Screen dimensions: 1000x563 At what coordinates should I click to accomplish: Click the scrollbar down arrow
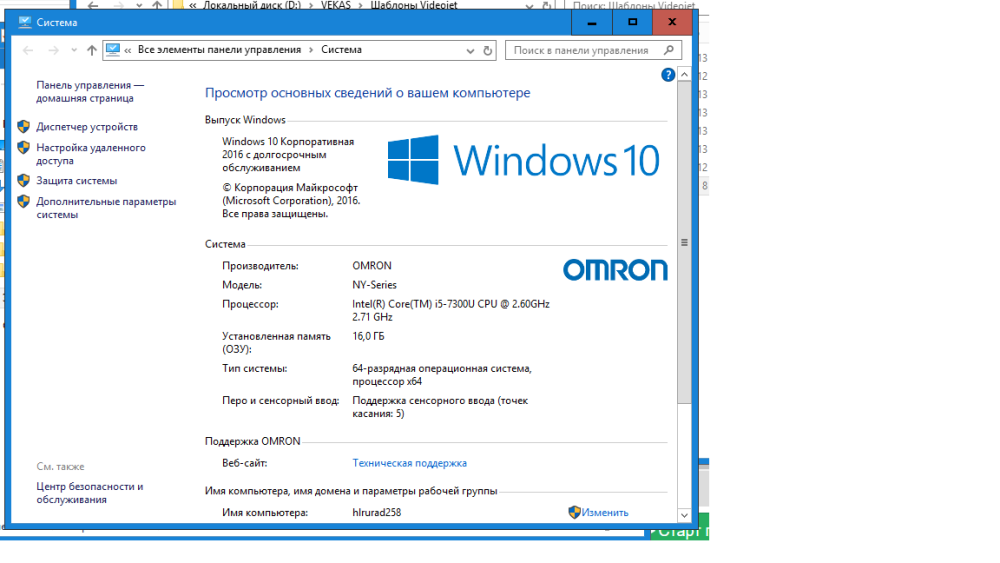point(684,515)
